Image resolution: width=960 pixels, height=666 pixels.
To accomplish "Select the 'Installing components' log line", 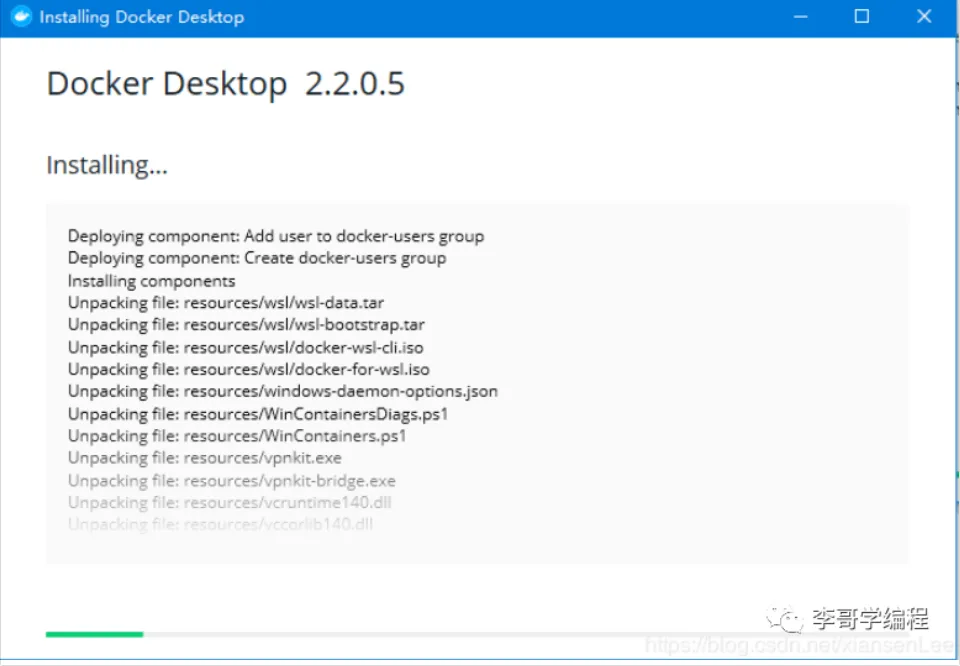I will coord(151,281).
